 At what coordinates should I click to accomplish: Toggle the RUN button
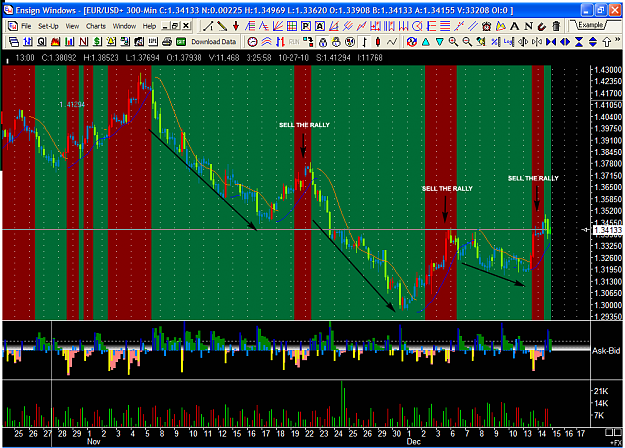[x=294, y=42]
